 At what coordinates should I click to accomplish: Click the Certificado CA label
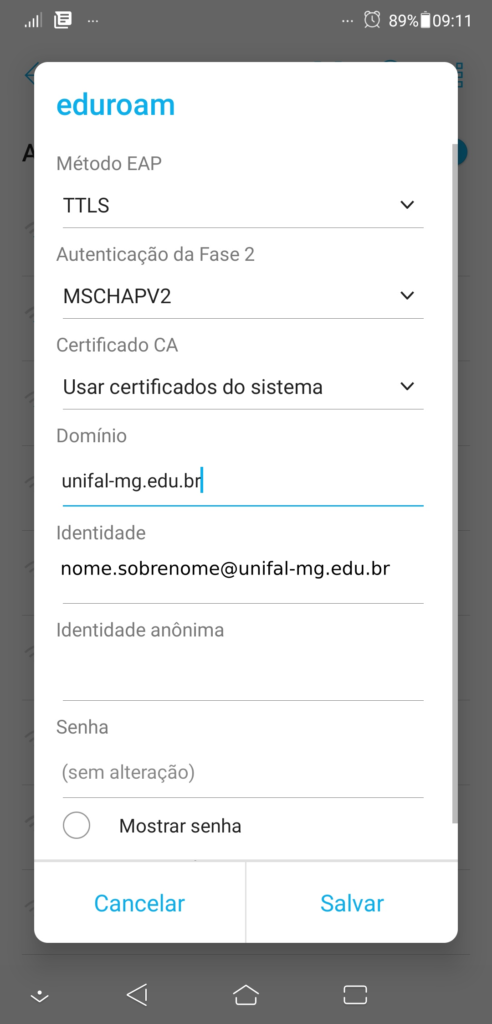click(x=117, y=345)
